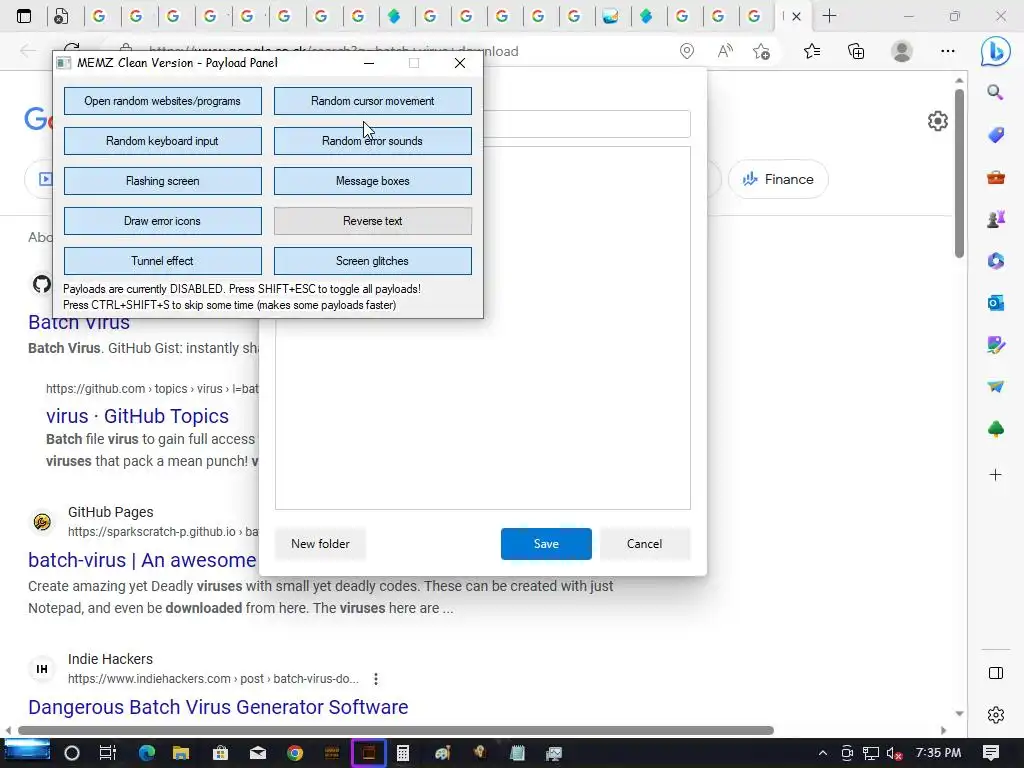1024x768 pixels.
Task: Close the active browser tab
Action: pos(796,16)
